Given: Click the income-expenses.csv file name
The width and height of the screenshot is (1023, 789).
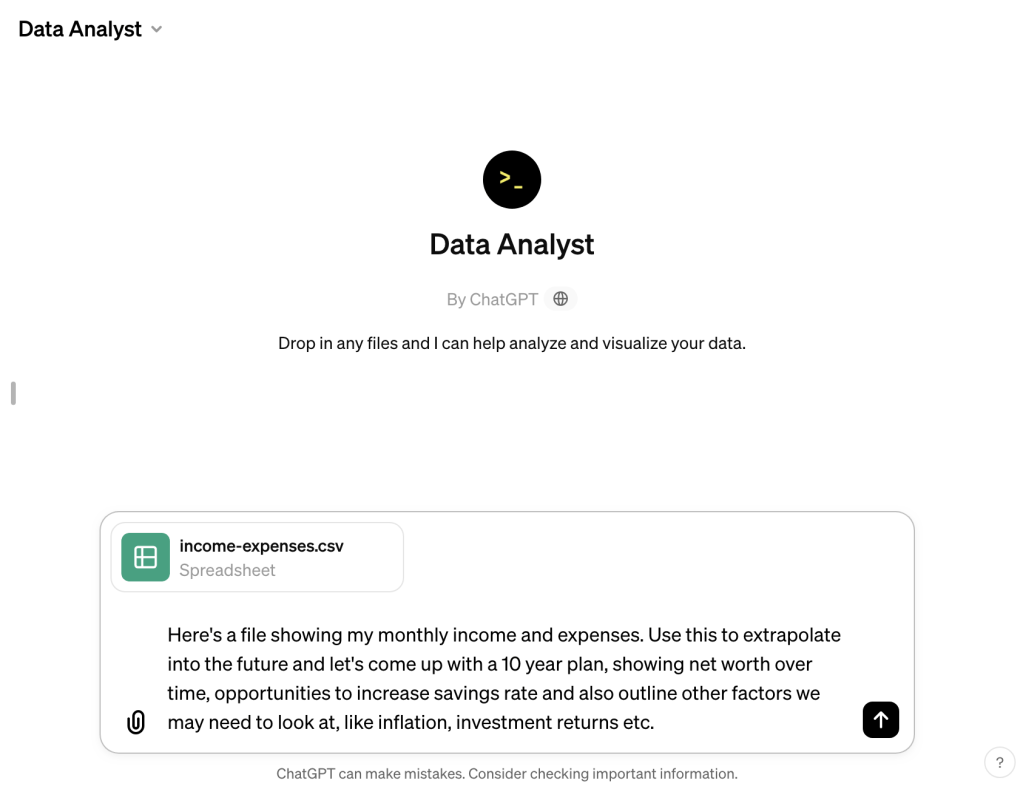Looking at the screenshot, I should click(x=261, y=546).
